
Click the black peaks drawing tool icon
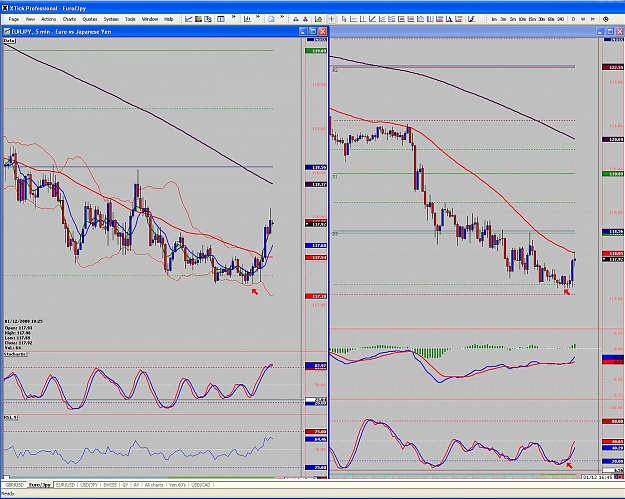coord(449,19)
